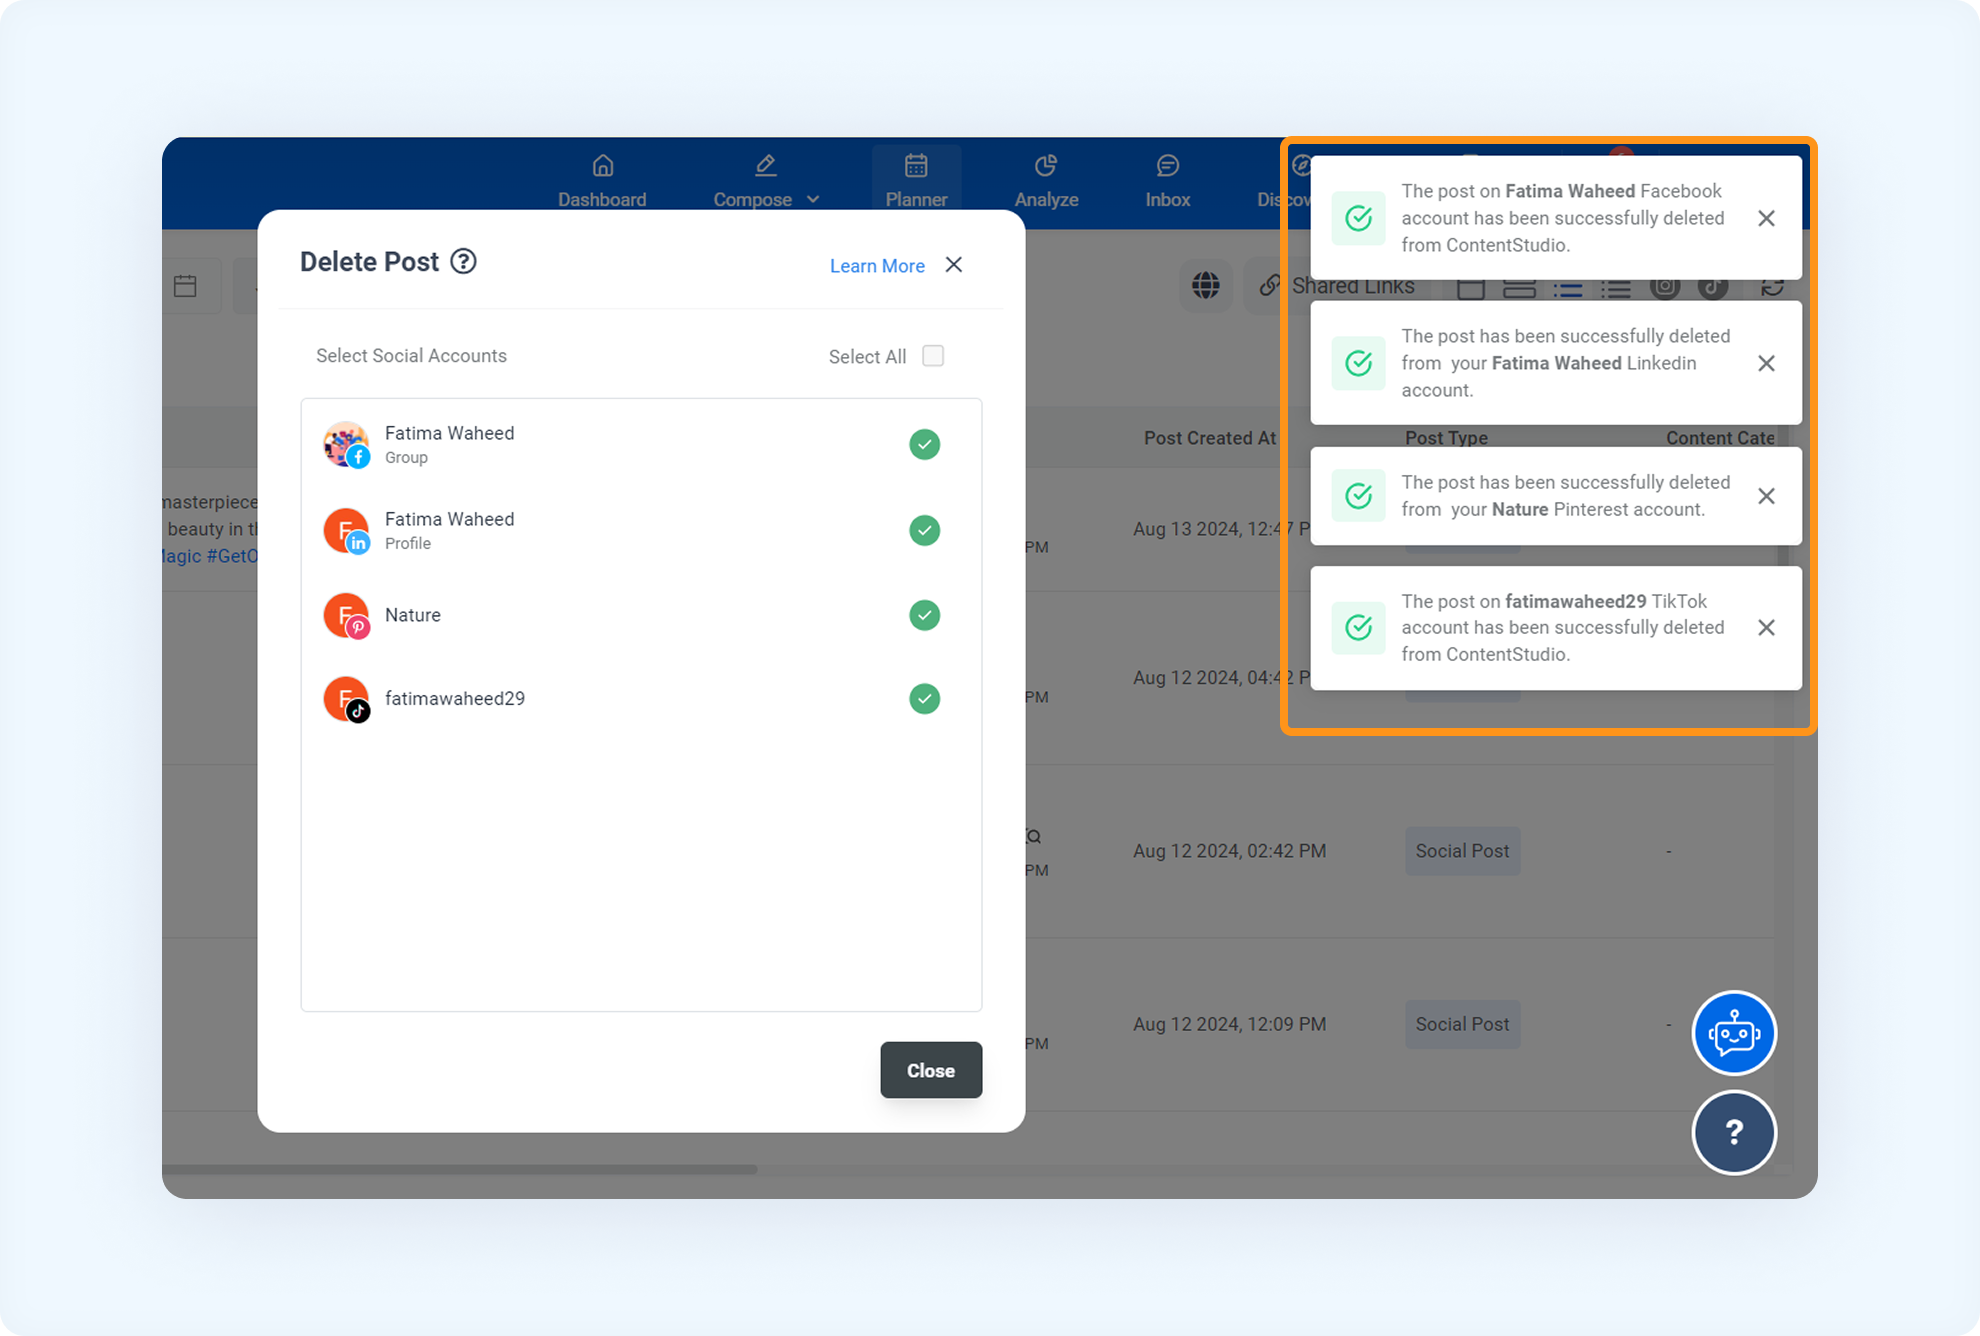This screenshot has width=1980, height=1336.
Task: Toggle checkmark for Nature Pinterest account
Action: pyautogui.click(x=925, y=615)
